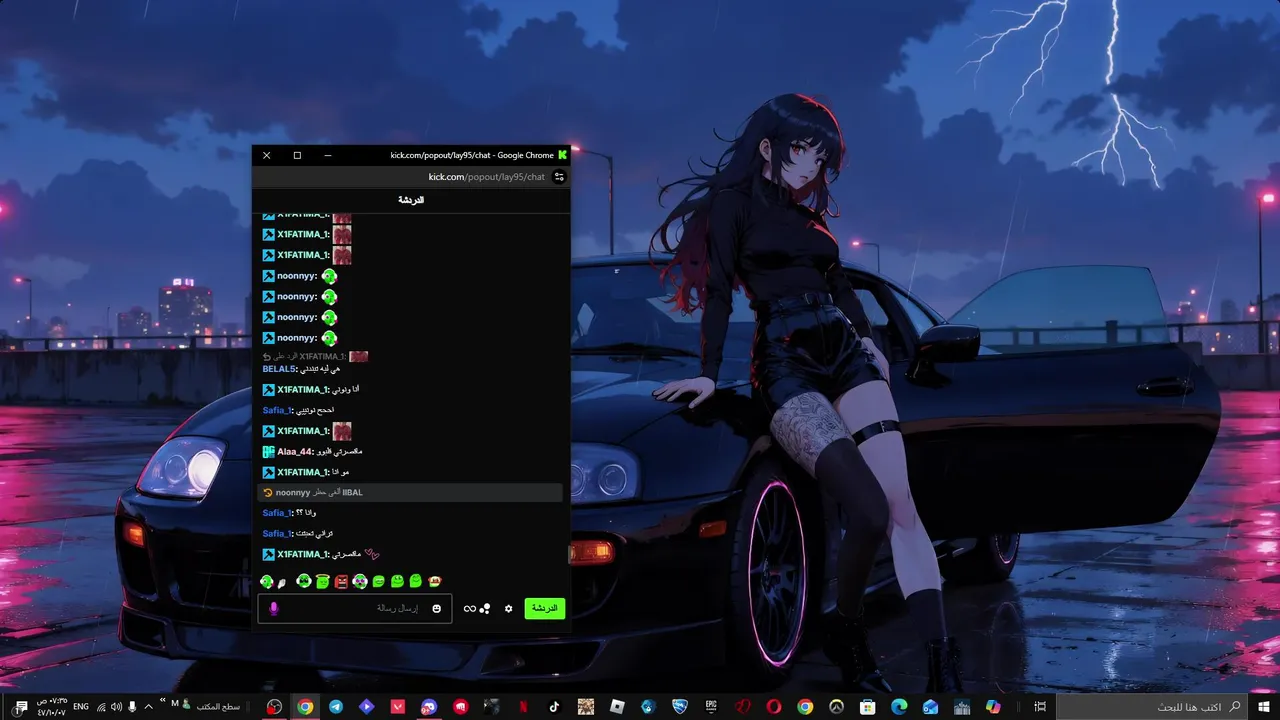1280x720 pixels.
Task: Click moderator badge on the hearts message
Action: pos(268,554)
